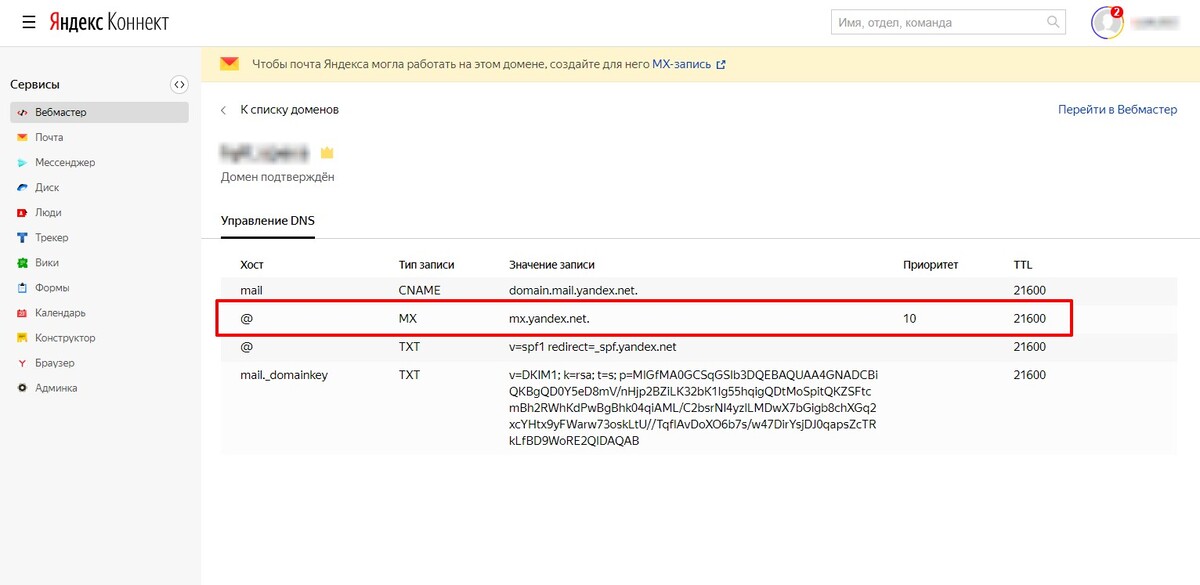Click the priority value 10
This screenshot has height=585, width=1200.
(909, 319)
